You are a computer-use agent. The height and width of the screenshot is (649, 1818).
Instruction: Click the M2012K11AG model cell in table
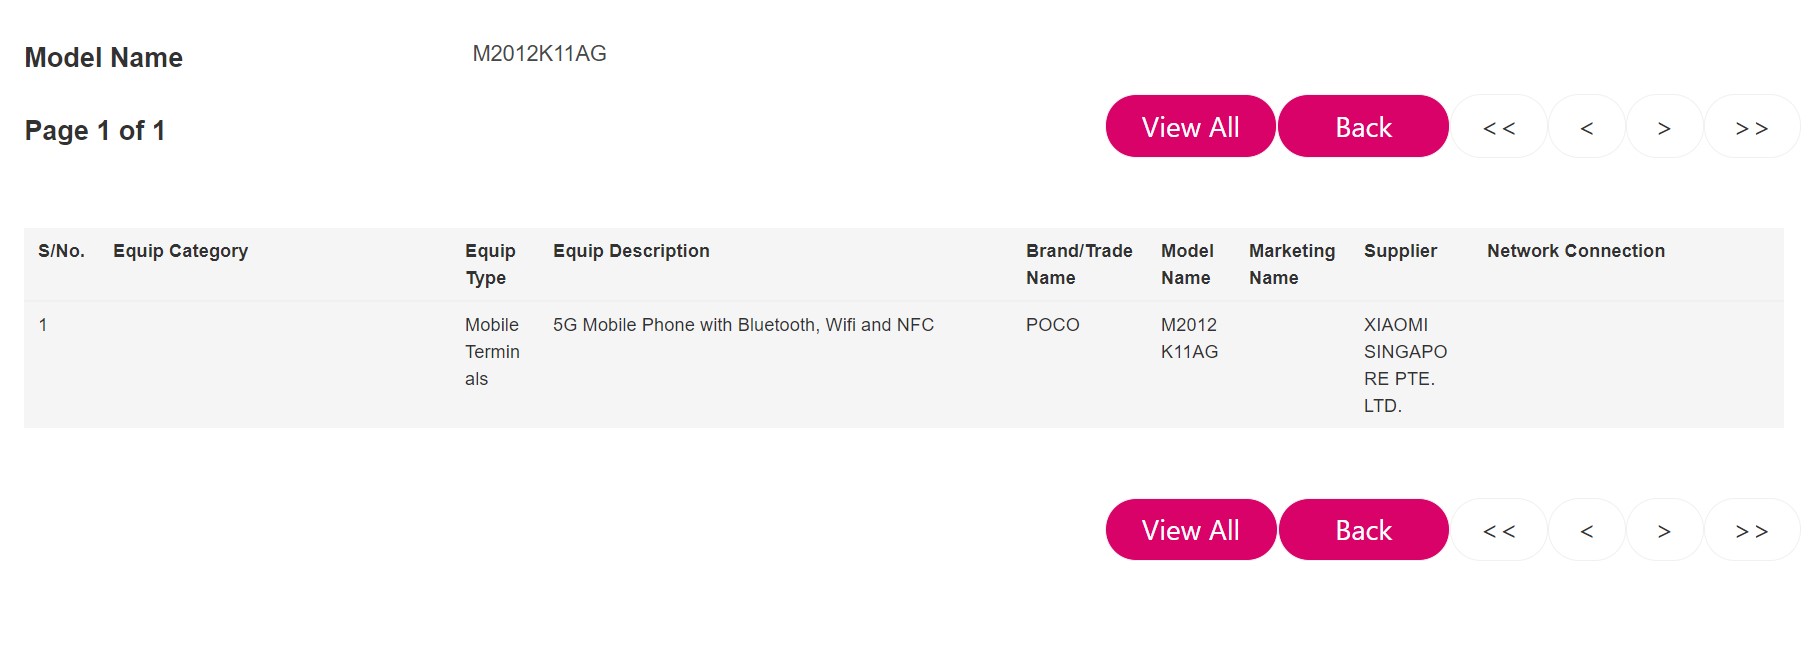click(x=1189, y=338)
